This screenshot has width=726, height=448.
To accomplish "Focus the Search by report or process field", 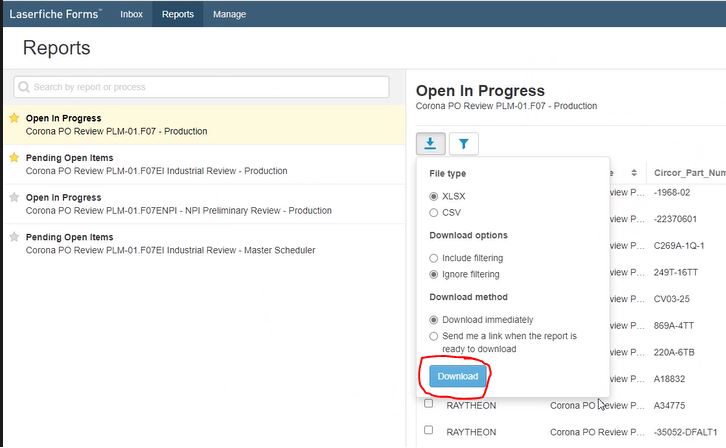I will tap(201, 87).
